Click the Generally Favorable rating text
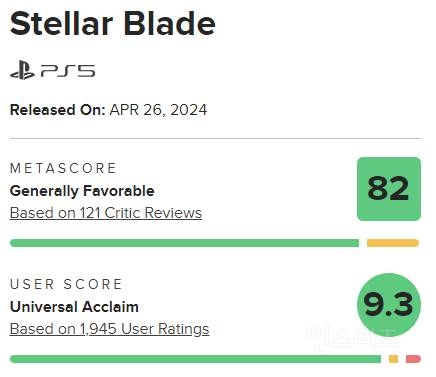Image resolution: width=436 pixels, height=377 pixels. tap(82, 191)
